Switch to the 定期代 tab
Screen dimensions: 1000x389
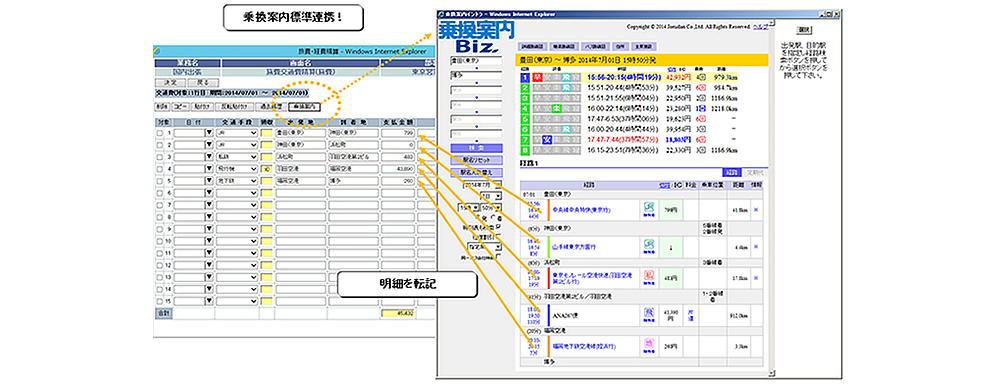click(x=754, y=172)
